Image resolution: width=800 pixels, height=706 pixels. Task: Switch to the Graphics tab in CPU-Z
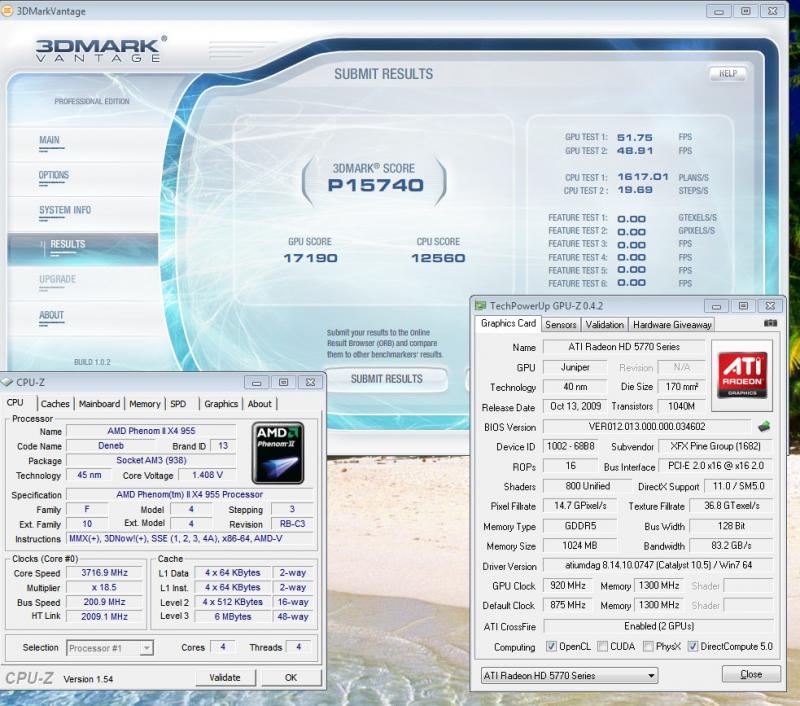(x=221, y=404)
